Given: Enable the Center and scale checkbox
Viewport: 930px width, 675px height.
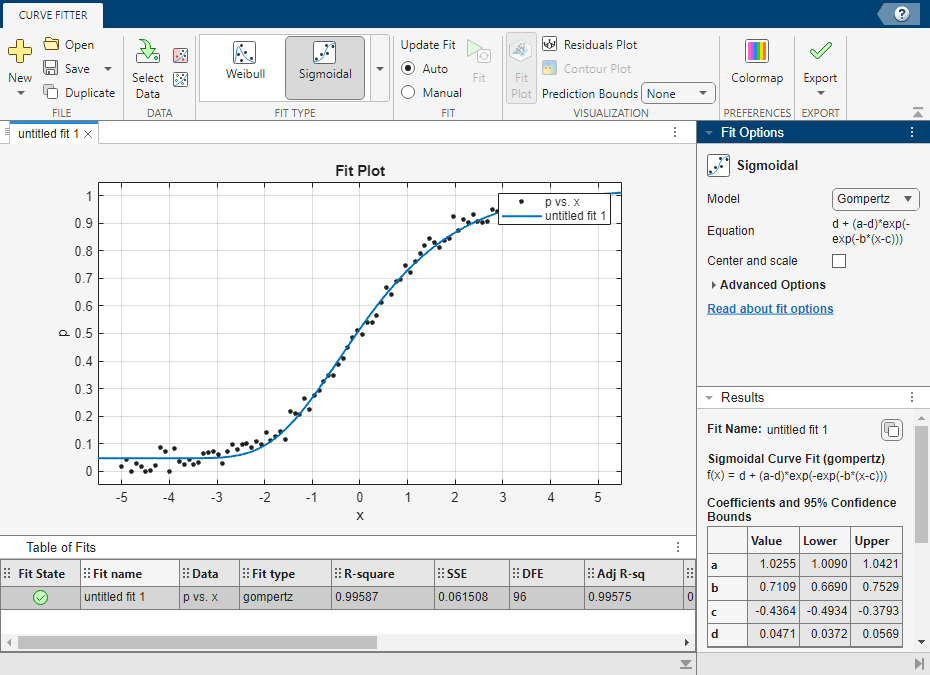Looking at the screenshot, I should 839,261.
